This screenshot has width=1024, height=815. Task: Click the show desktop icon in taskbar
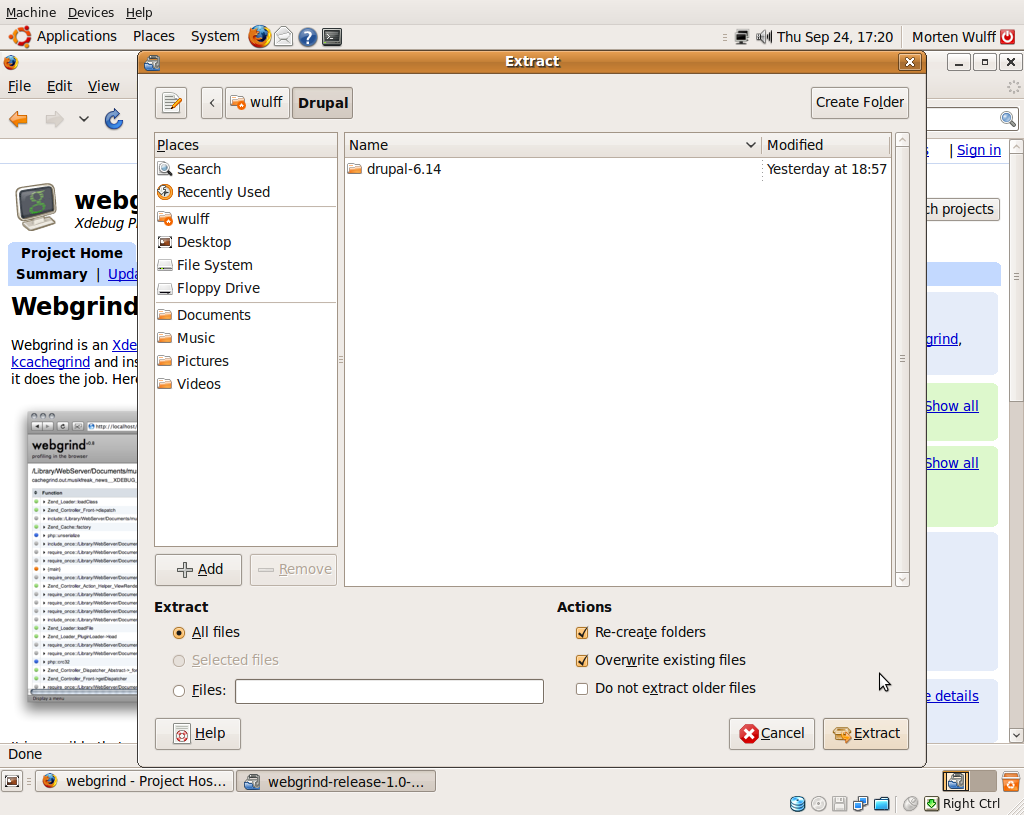pyautogui.click(x=12, y=781)
